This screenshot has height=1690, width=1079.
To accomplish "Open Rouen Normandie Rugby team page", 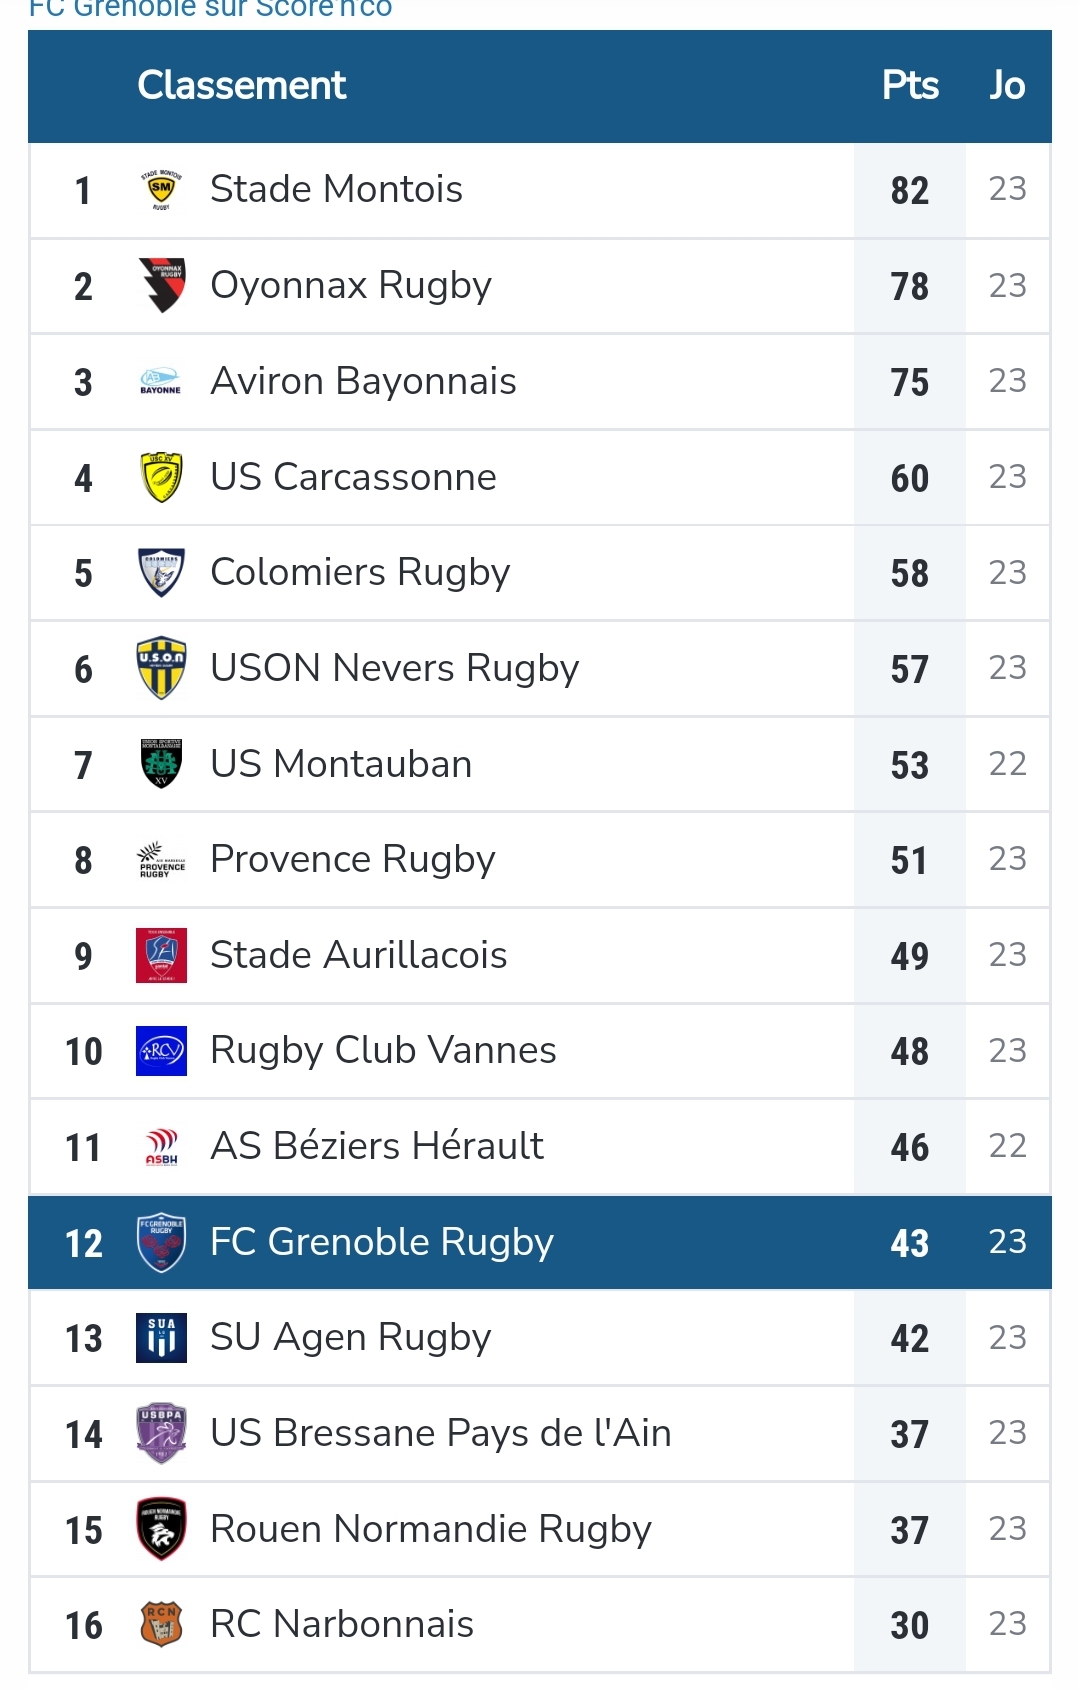I will pyautogui.click(x=431, y=1529).
